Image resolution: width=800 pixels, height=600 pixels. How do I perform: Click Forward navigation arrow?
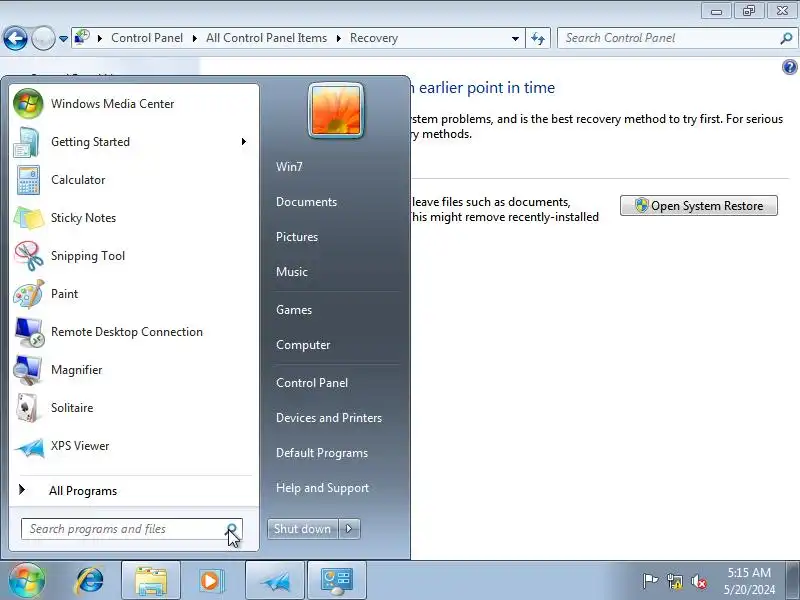[x=43, y=38]
